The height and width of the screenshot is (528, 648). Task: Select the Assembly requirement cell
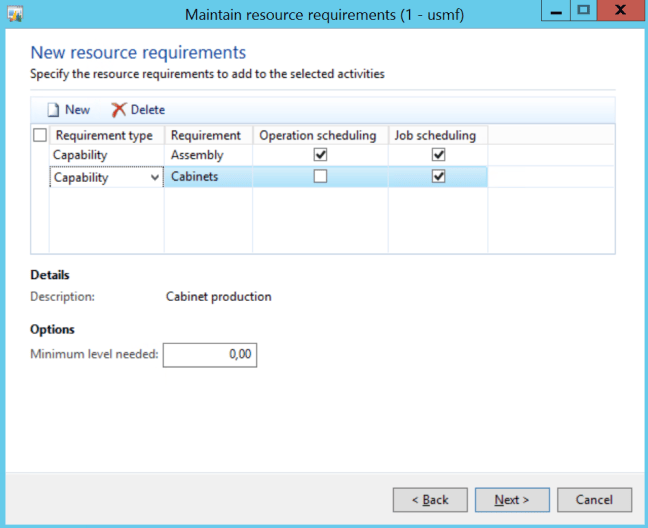(x=209, y=155)
